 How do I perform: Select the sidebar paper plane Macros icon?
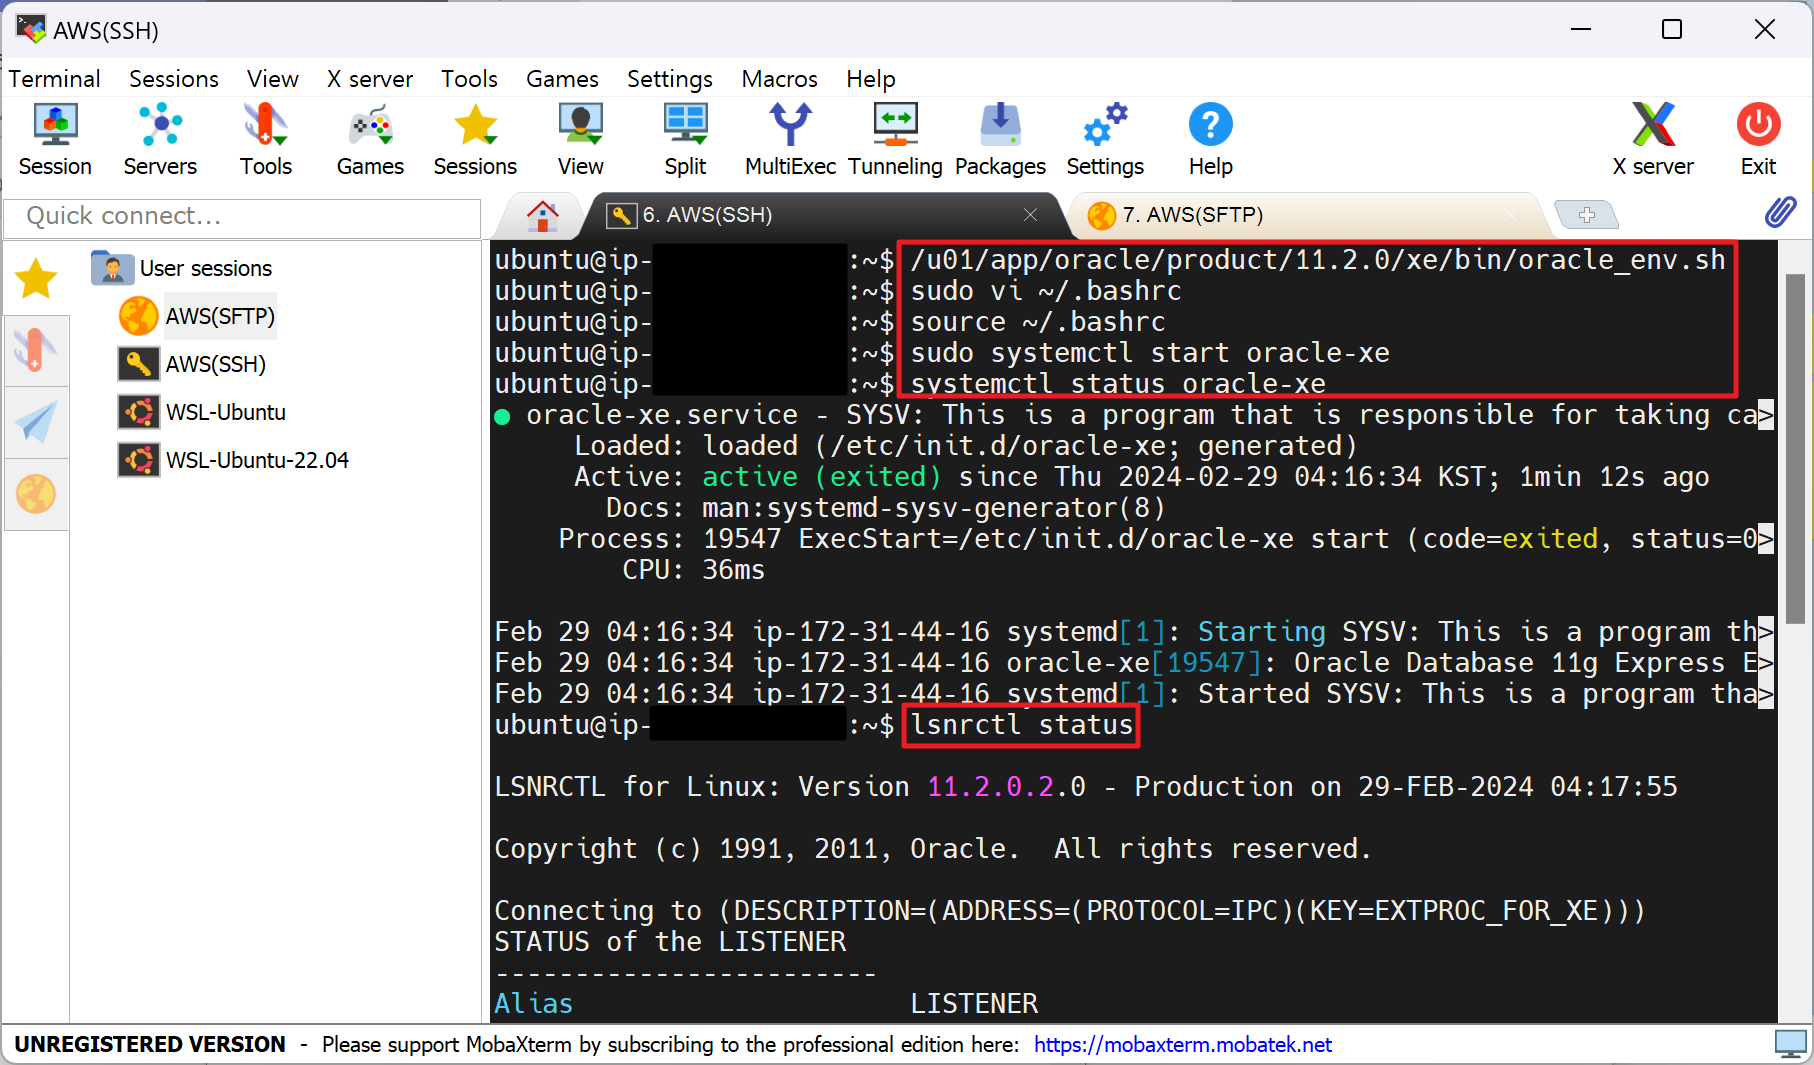(36, 422)
